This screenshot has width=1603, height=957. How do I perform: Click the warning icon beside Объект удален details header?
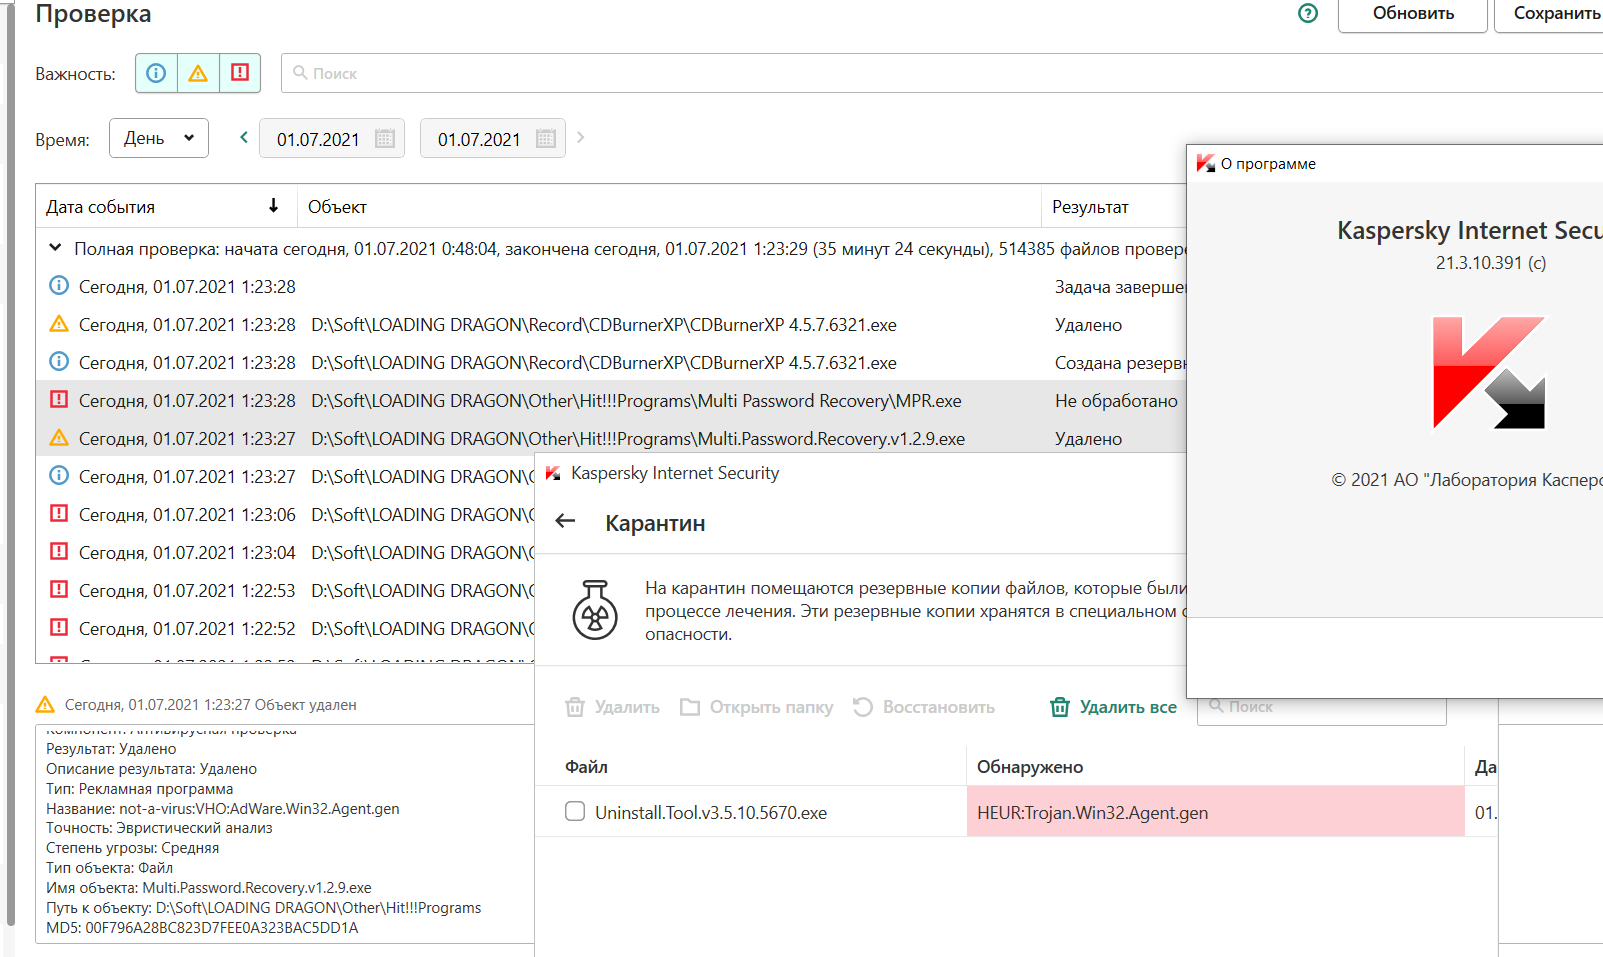tap(45, 705)
